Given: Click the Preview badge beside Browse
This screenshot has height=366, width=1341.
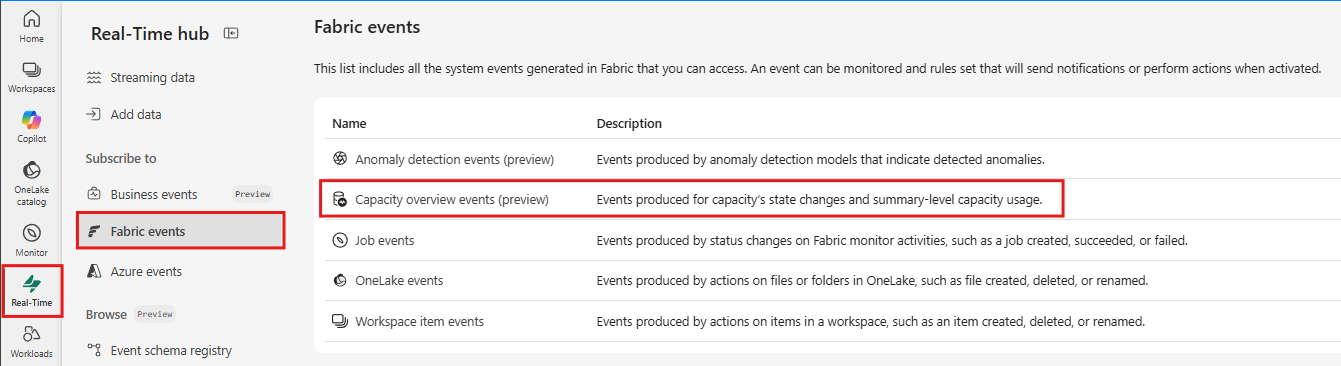Looking at the screenshot, I should point(155,314).
